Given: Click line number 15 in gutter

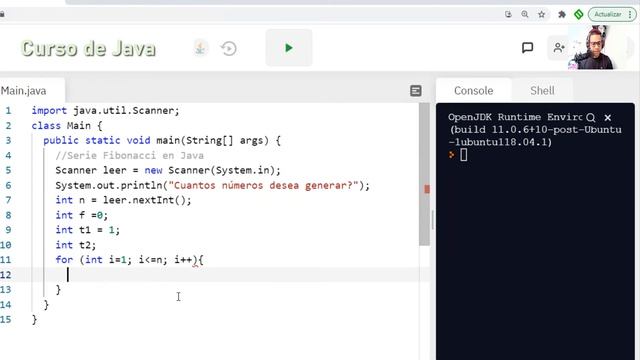Looking at the screenshot, I should 6,319.
